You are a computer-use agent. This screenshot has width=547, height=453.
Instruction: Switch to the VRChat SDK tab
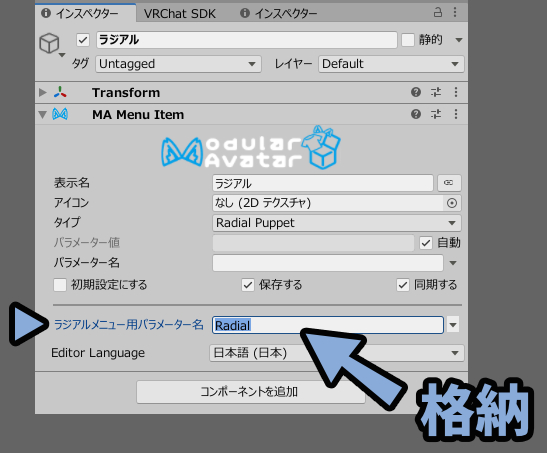pos(180,14)
